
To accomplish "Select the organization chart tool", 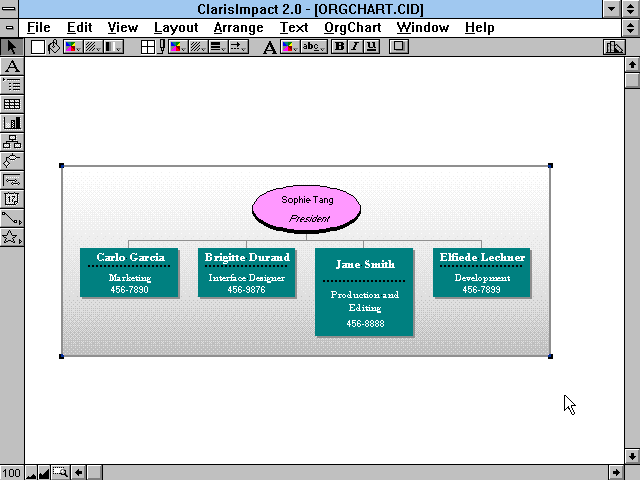I will 12,142.
